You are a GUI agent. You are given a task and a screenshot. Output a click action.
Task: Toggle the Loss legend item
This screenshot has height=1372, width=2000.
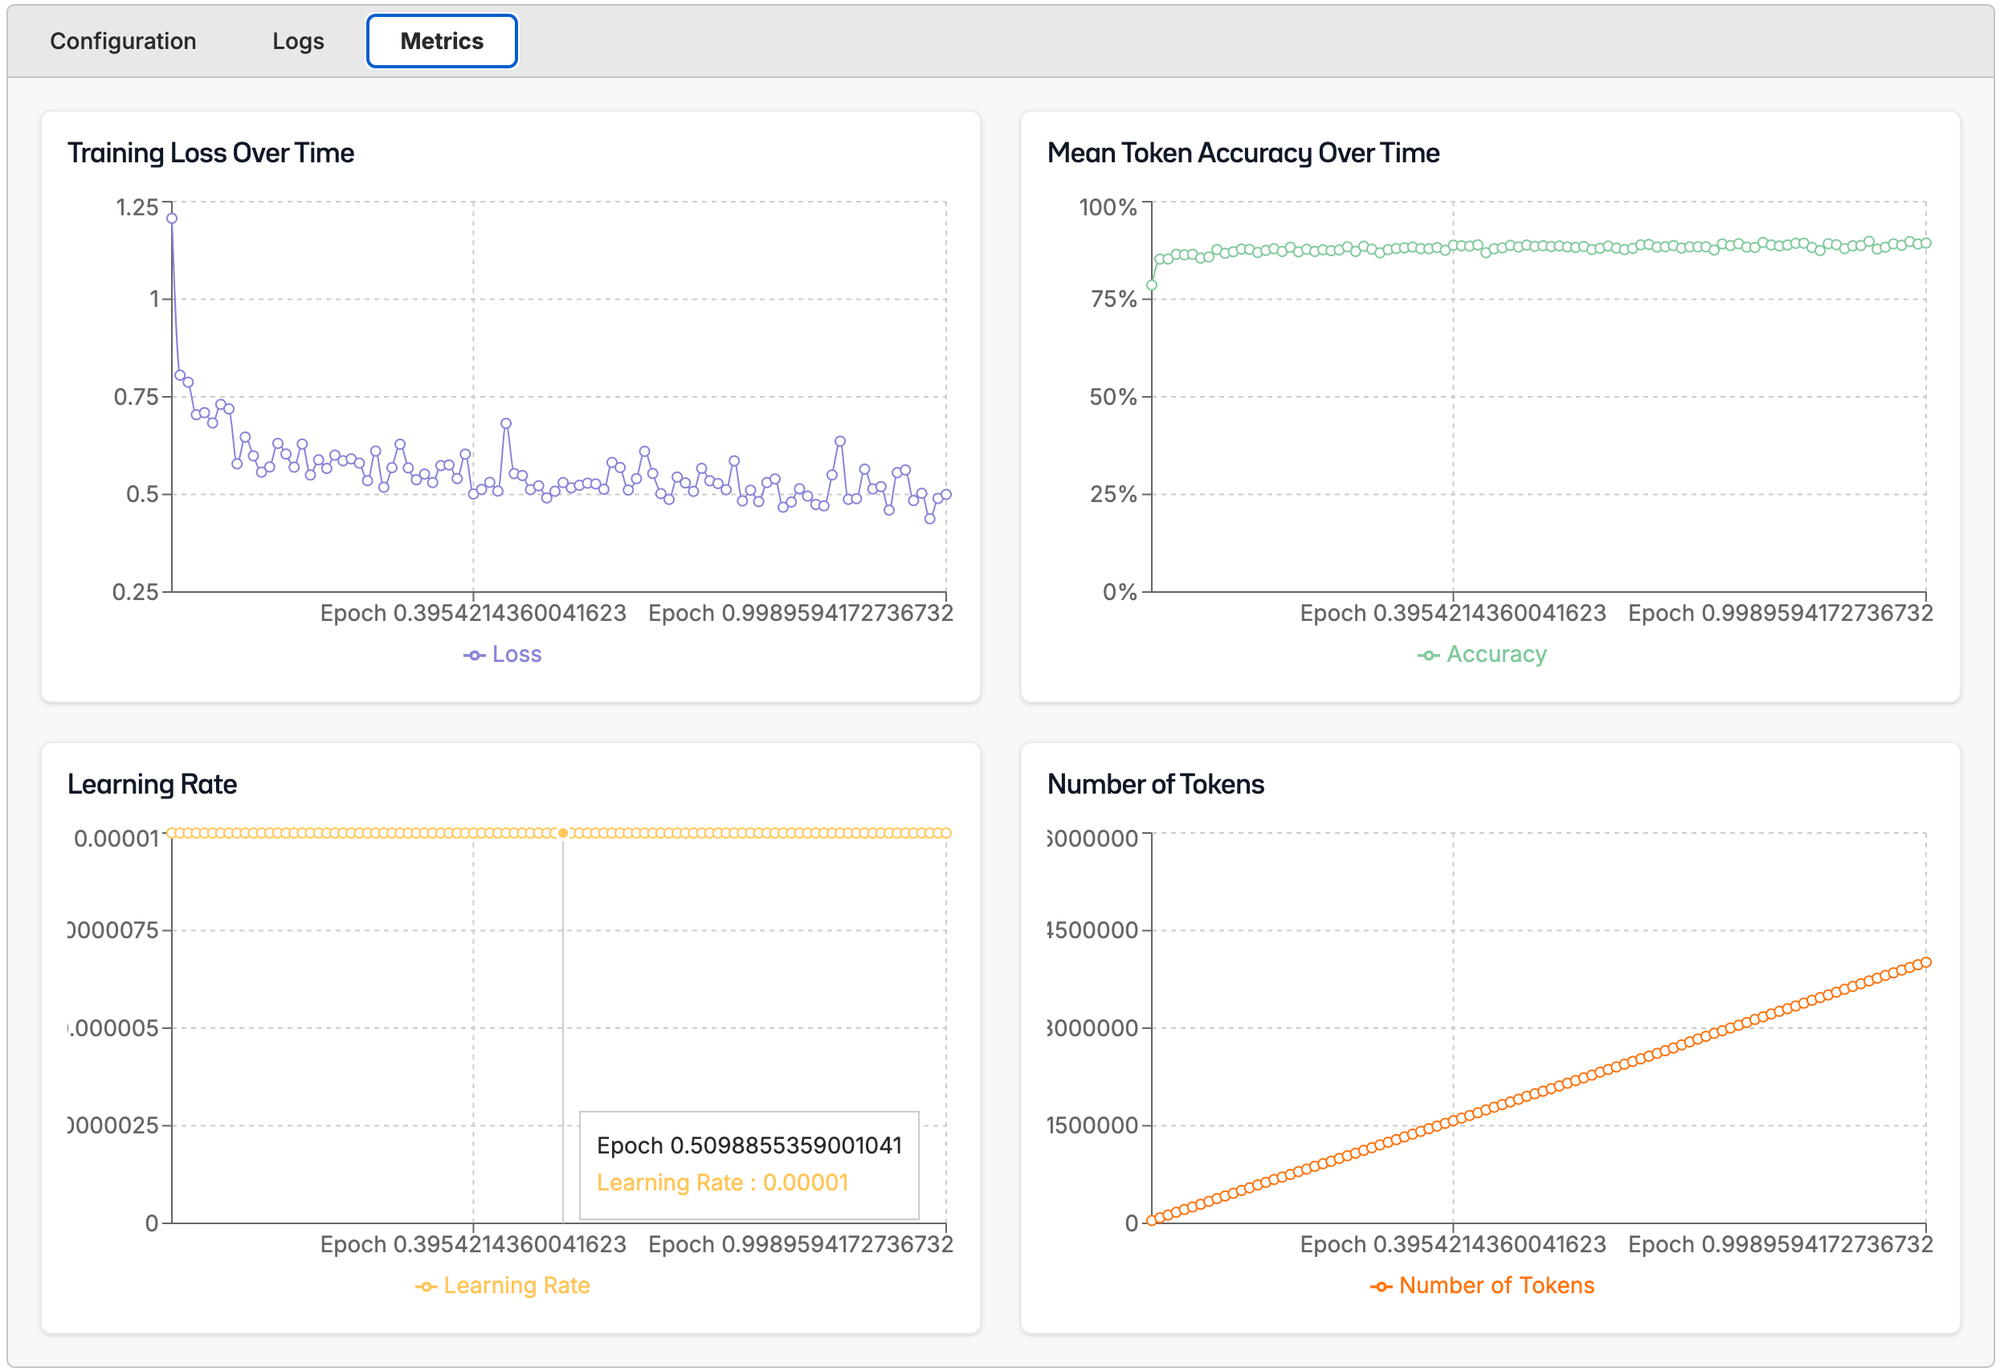point(516,654)
